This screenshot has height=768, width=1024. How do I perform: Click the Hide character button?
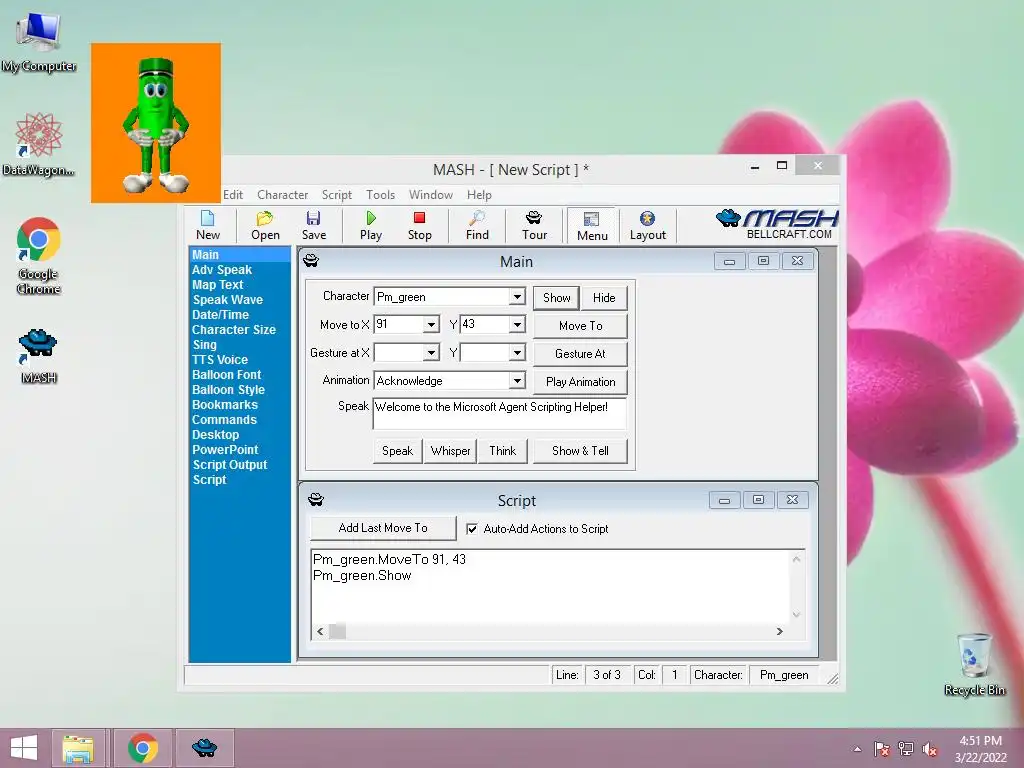(604, 298)
